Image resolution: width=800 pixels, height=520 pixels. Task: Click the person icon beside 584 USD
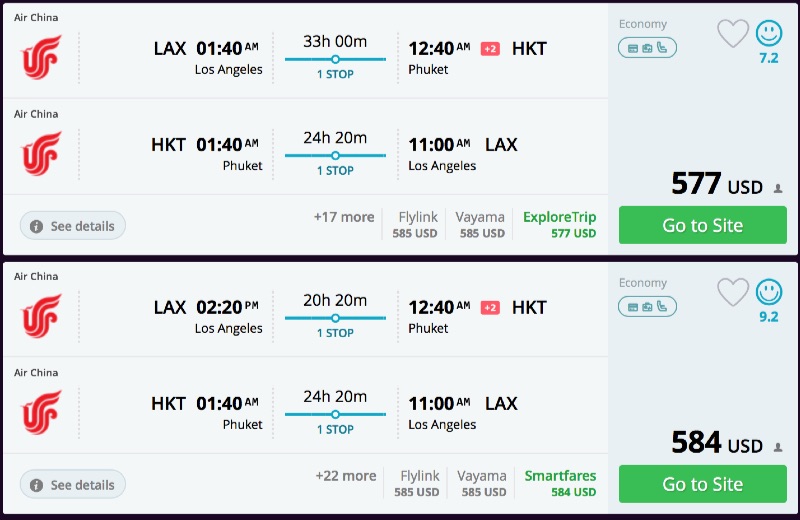point(778,447)
